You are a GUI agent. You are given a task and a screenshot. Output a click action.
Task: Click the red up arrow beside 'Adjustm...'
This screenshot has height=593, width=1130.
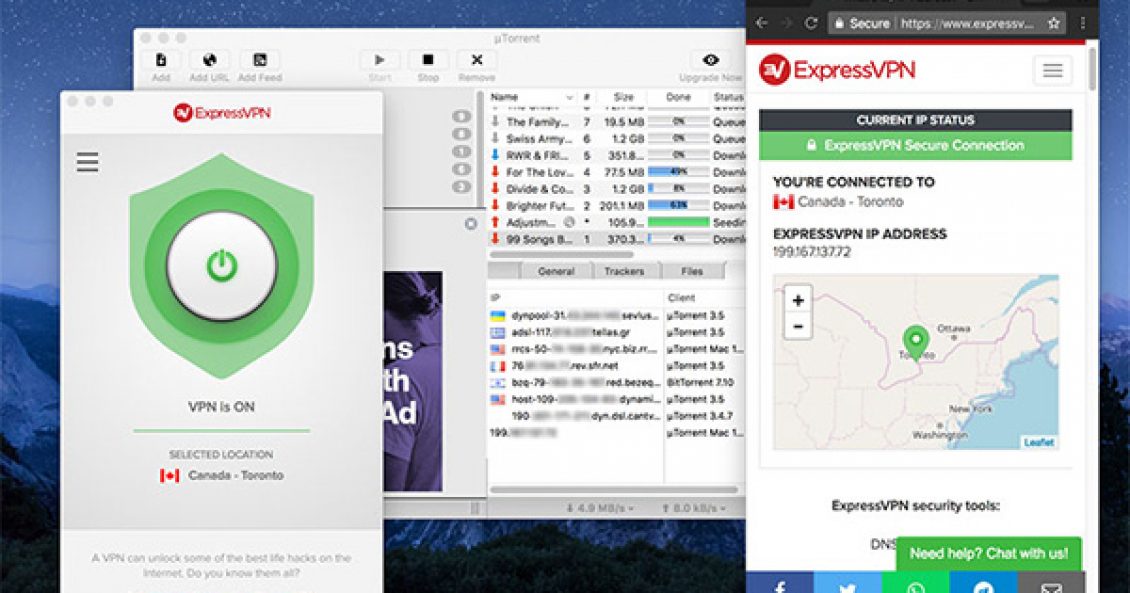click(495, 223)
